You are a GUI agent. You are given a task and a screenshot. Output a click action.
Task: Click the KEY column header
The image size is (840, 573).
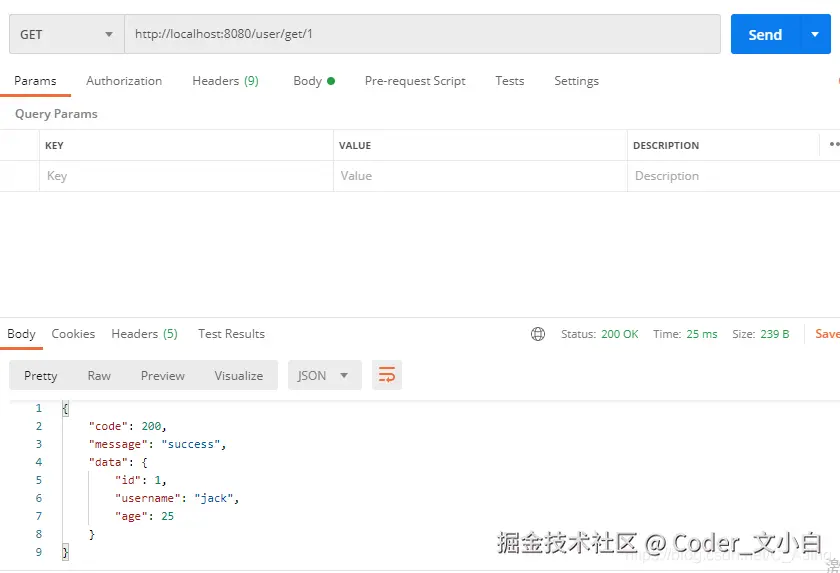coord(54,146)
